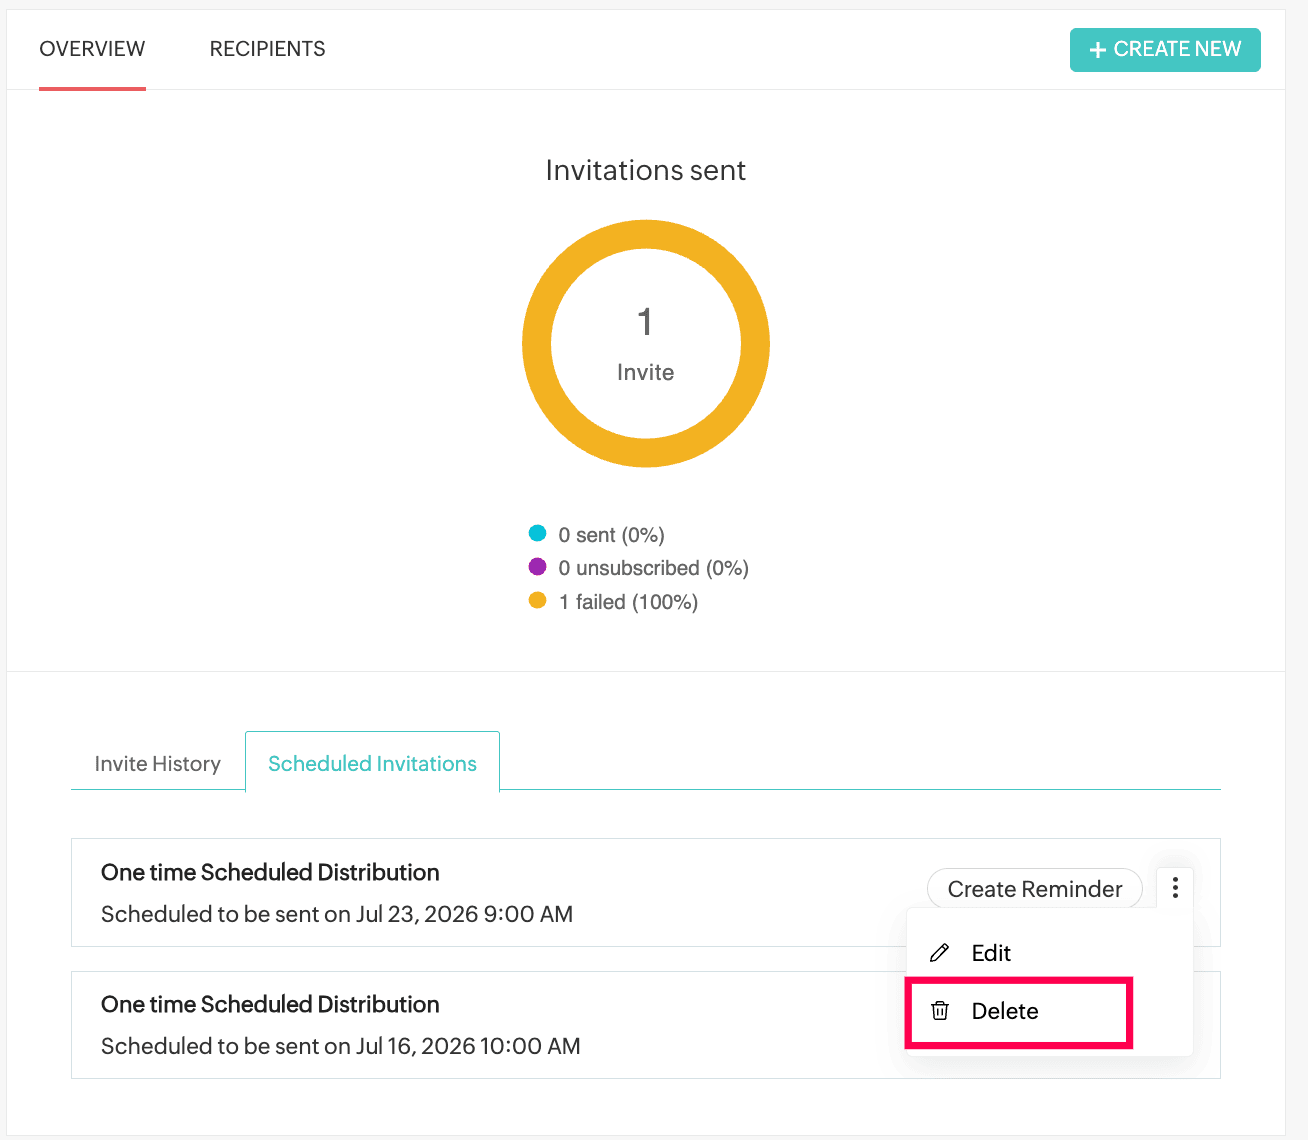Click the 'Invitations sent' chart heading
Viewport: 1308px width, 1140px height.
(646, 170)
